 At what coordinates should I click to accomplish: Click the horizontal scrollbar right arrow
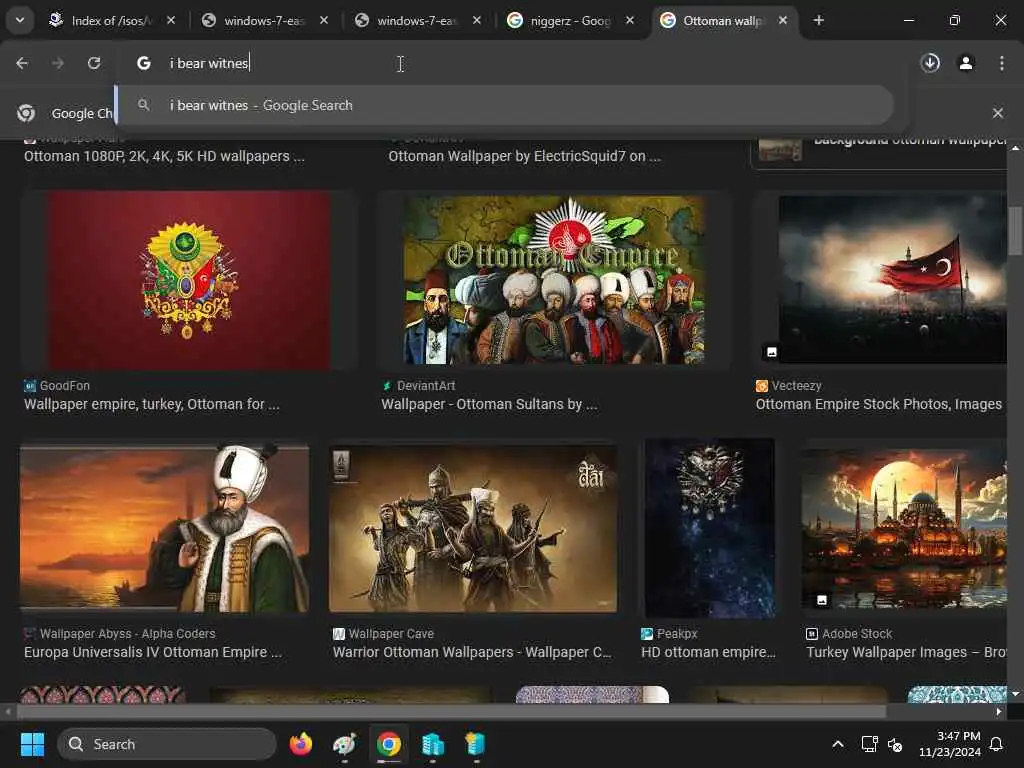(x=999, y=711)
